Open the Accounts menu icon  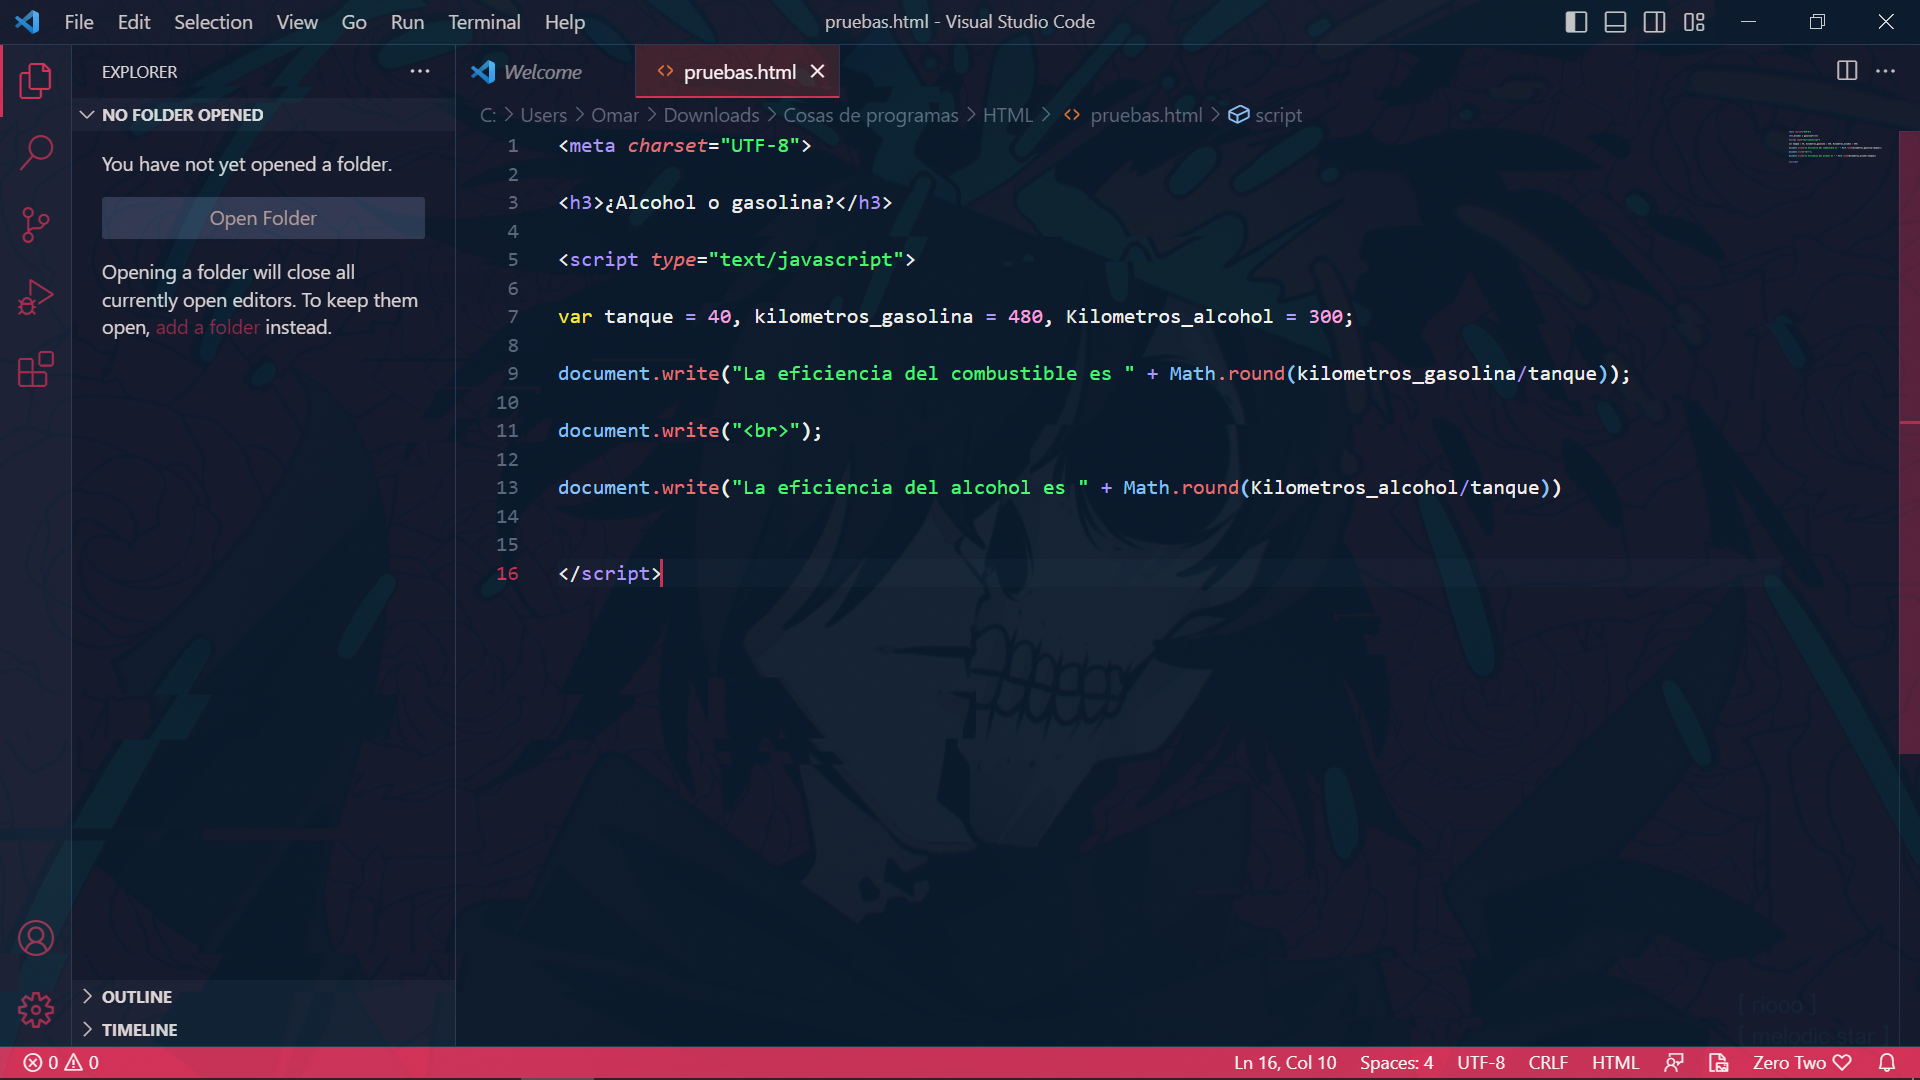point(36,938)
